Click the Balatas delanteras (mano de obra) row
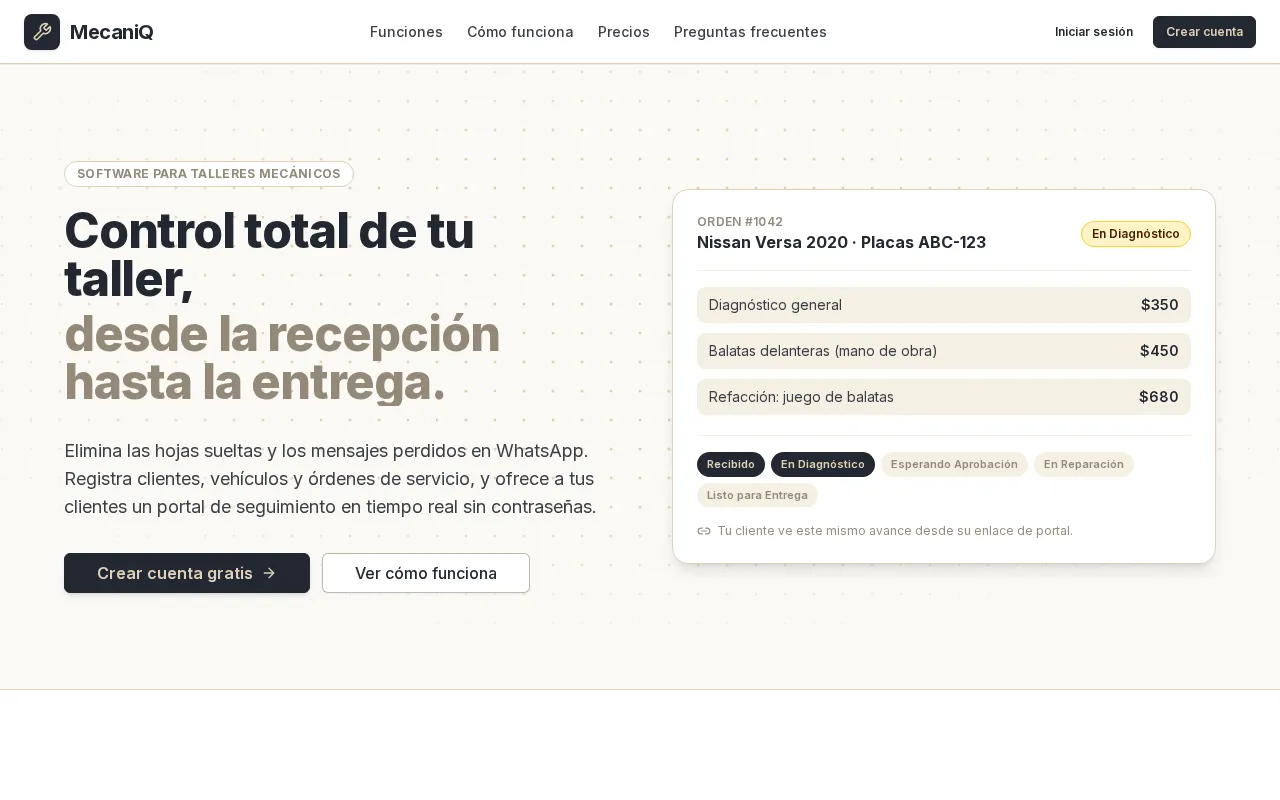The height and width of the screenshot is (800, 1280). click(x=944, y=351)
